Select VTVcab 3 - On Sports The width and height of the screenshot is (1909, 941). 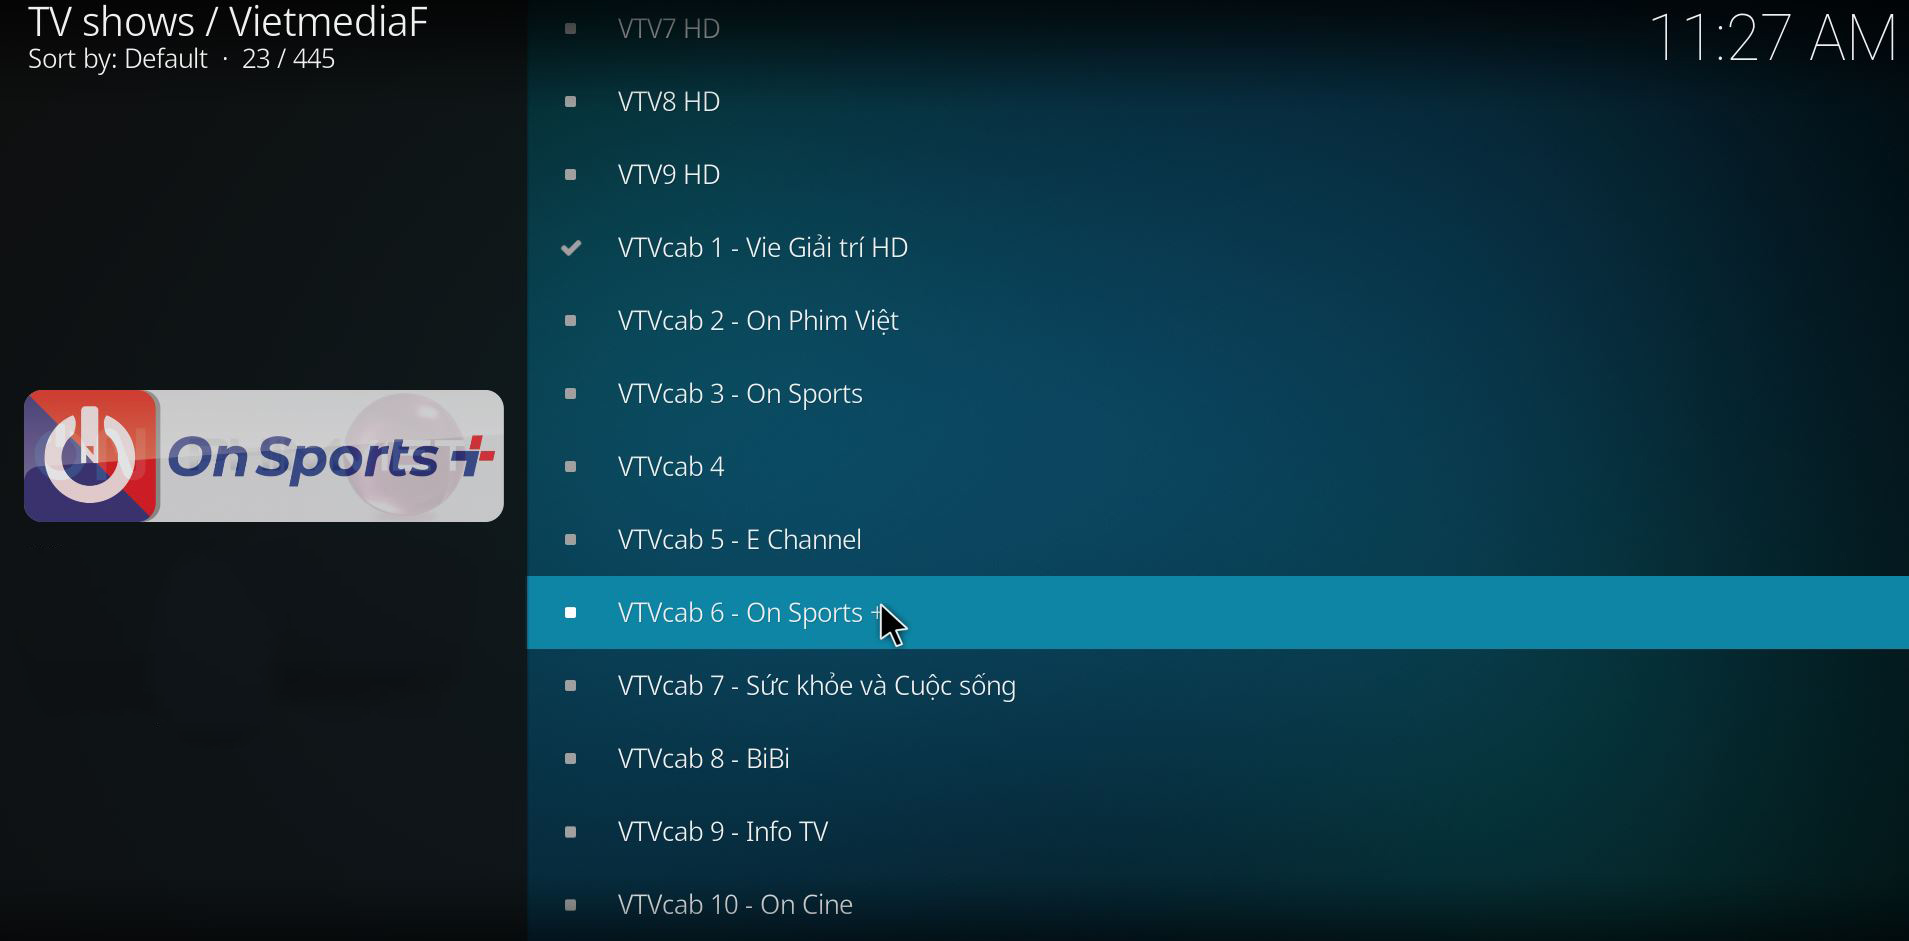click(1218, 394)
